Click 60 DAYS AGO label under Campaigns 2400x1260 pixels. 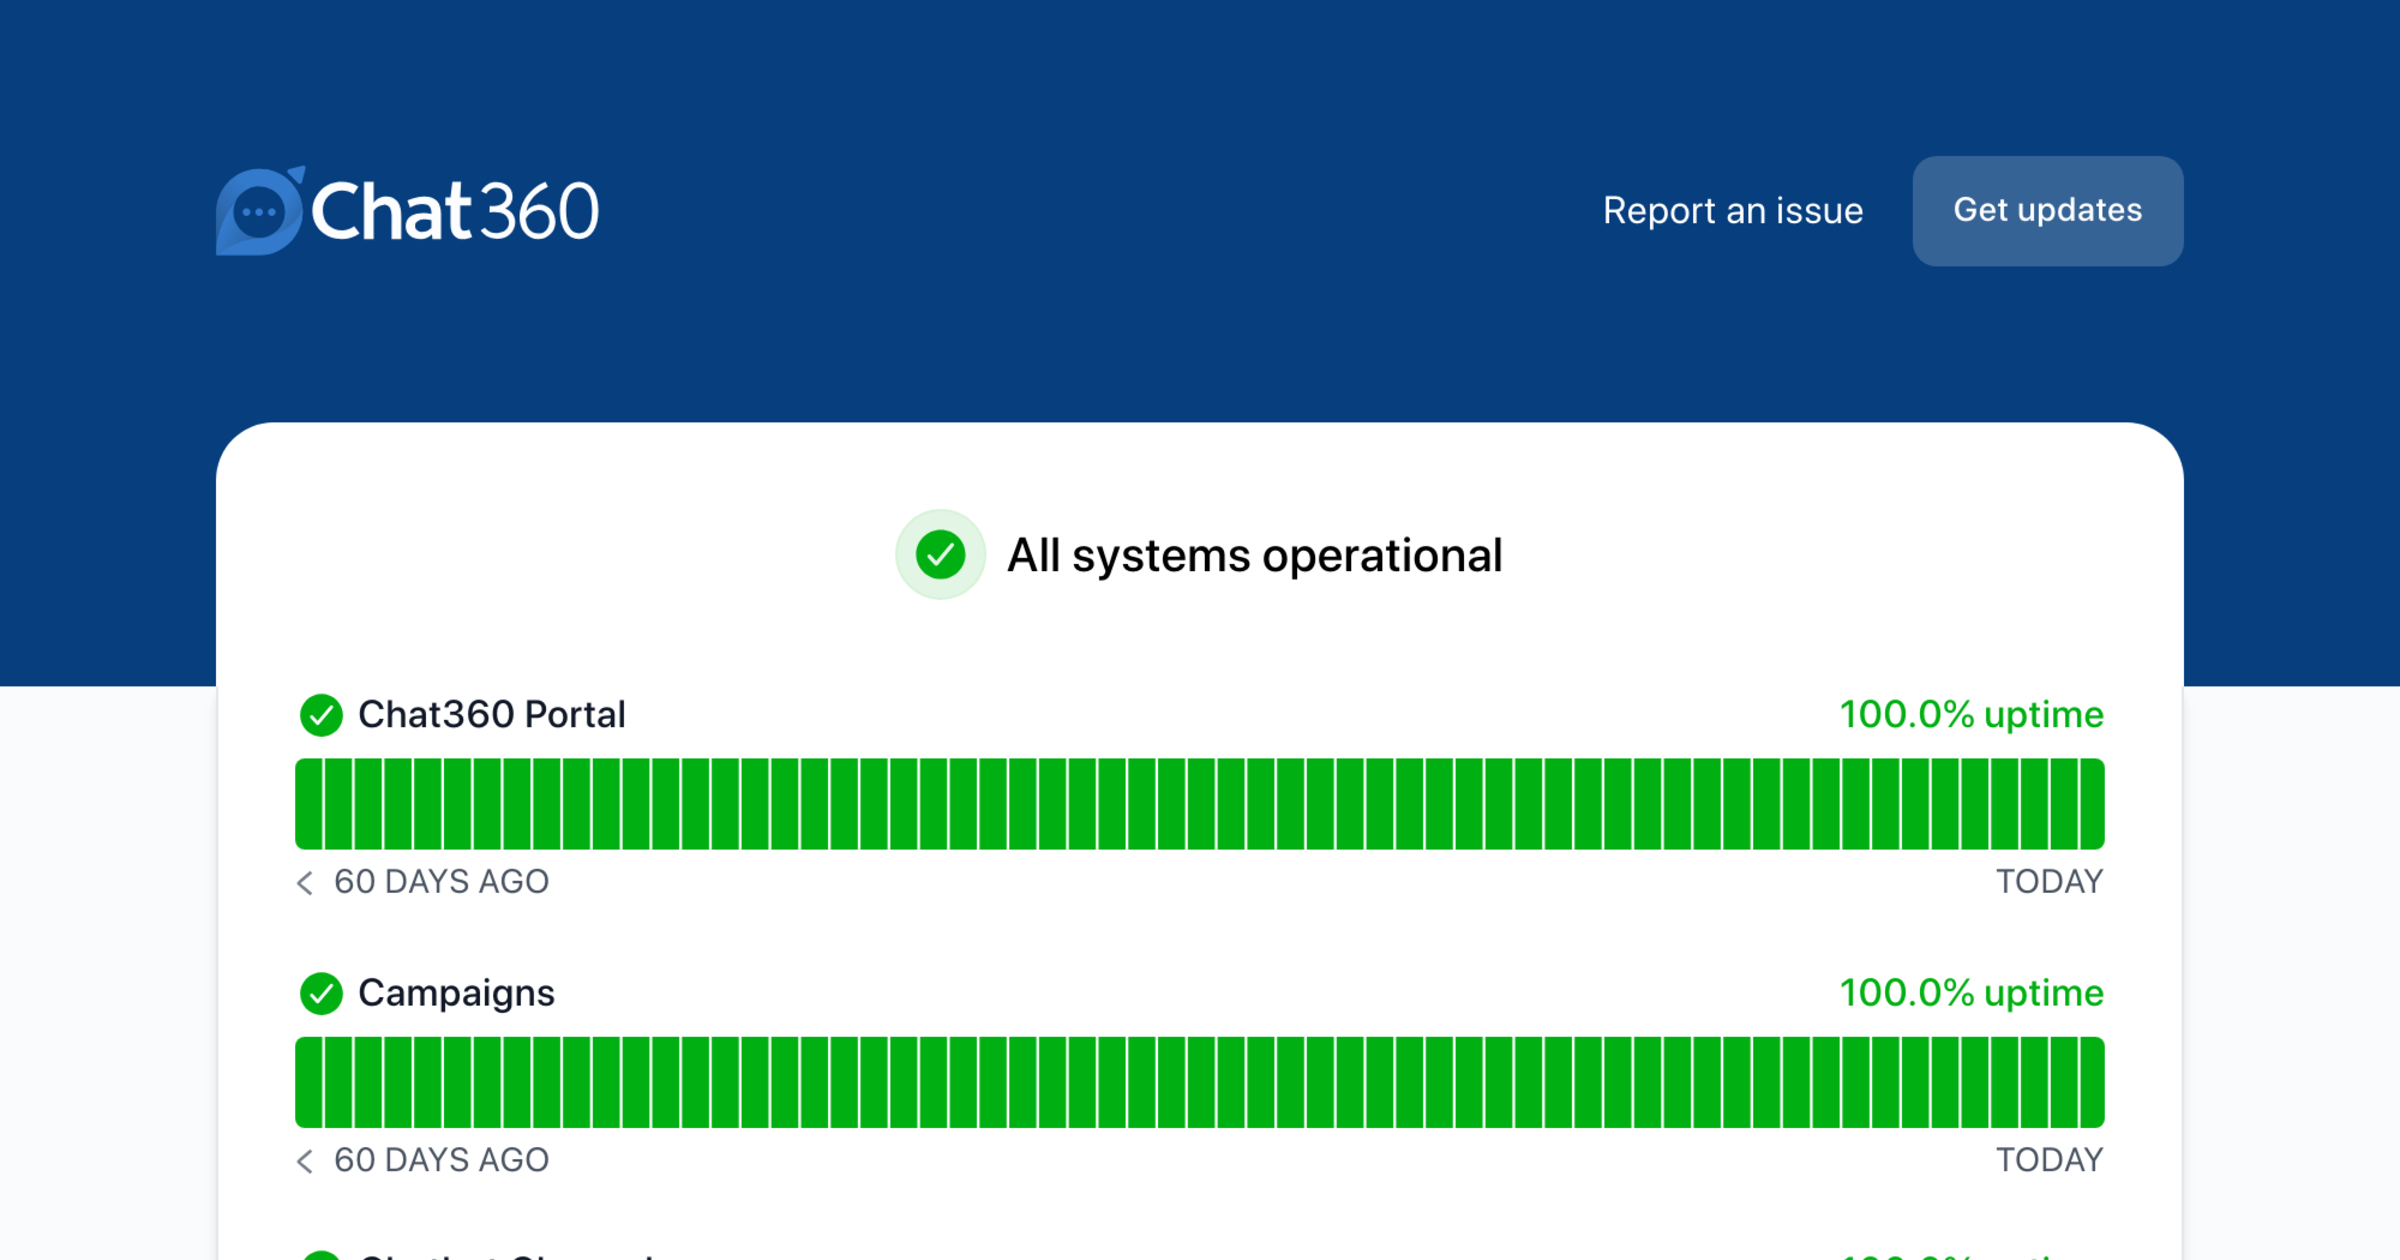pyautogui.click(x=441, y=1160)
